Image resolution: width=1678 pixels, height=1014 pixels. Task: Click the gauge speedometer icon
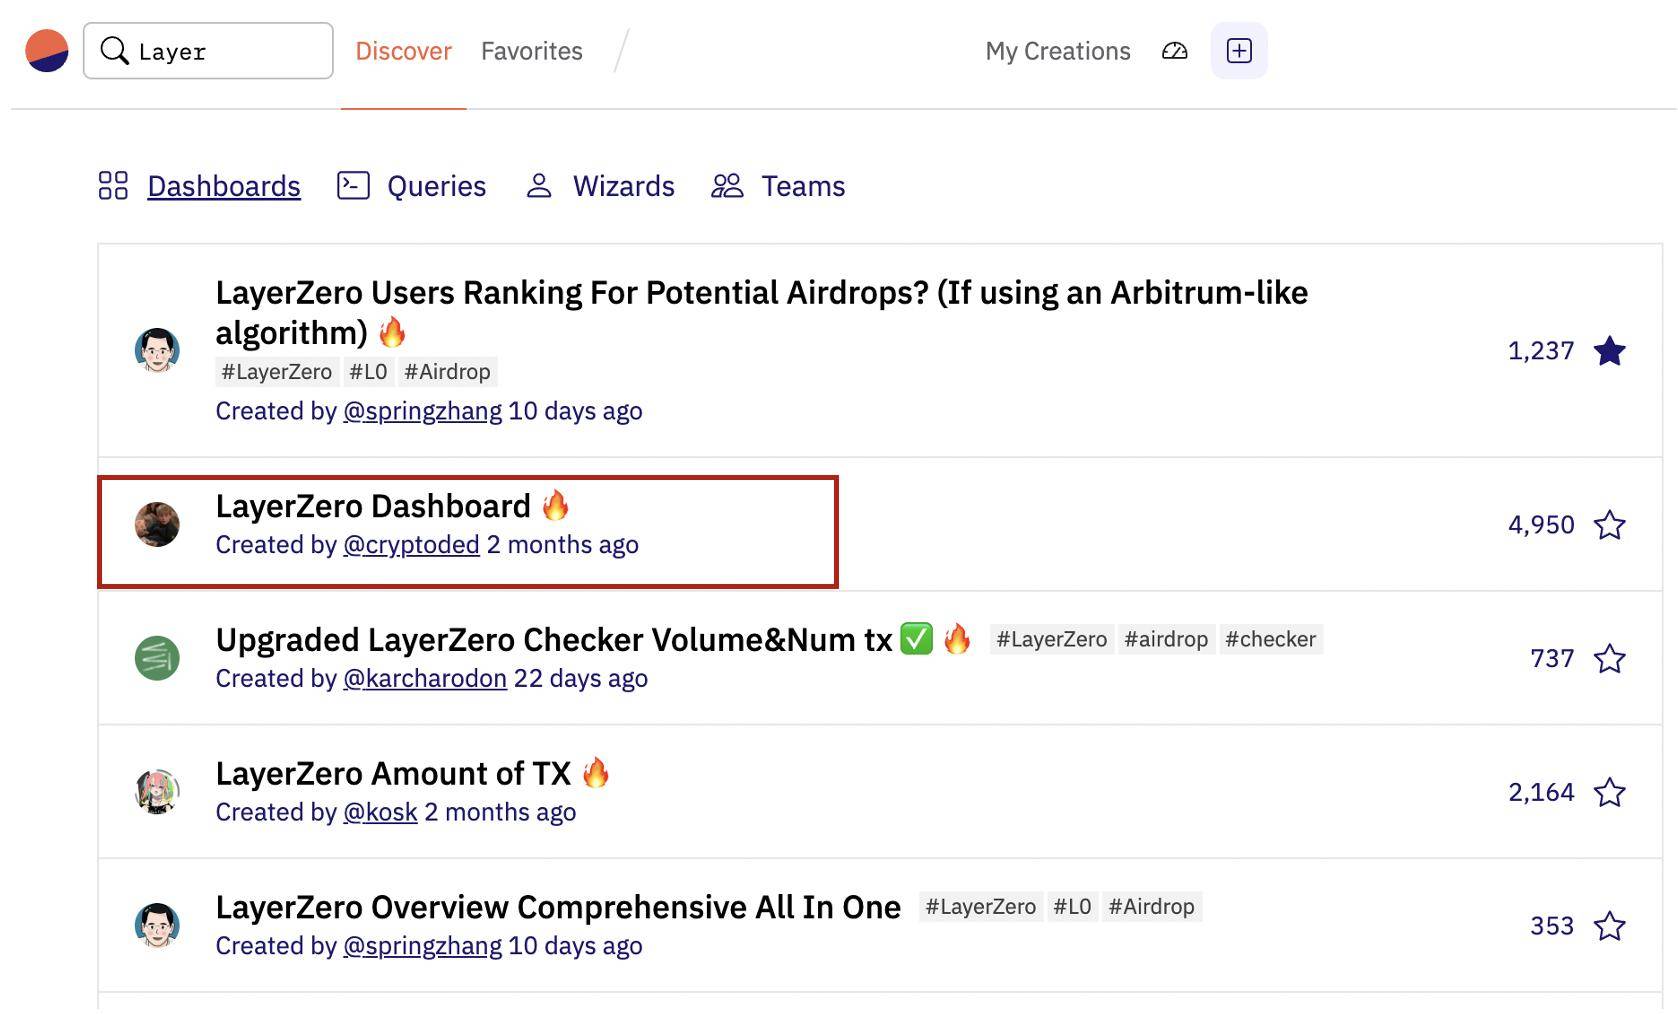1175,51
